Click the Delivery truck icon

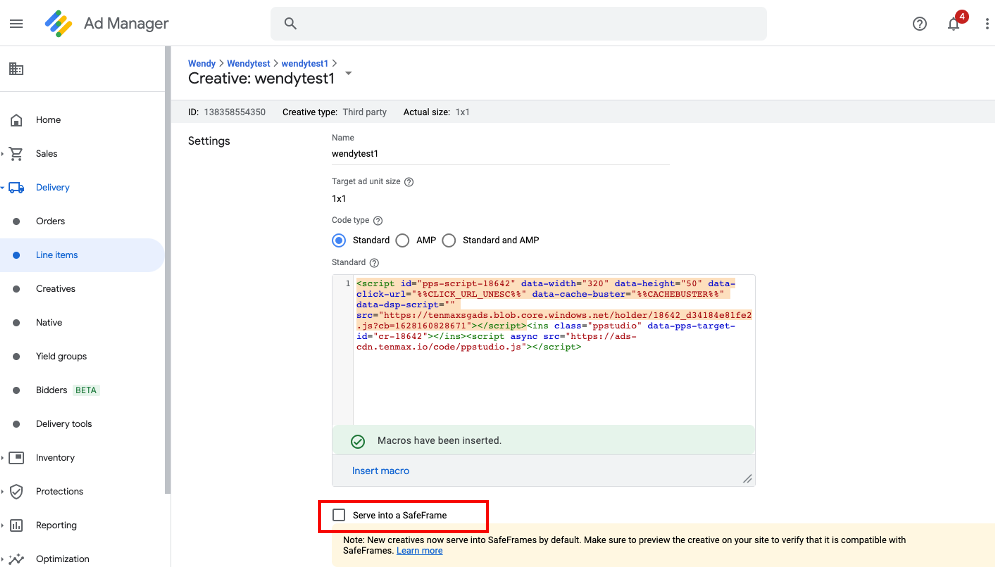point(16,187)
